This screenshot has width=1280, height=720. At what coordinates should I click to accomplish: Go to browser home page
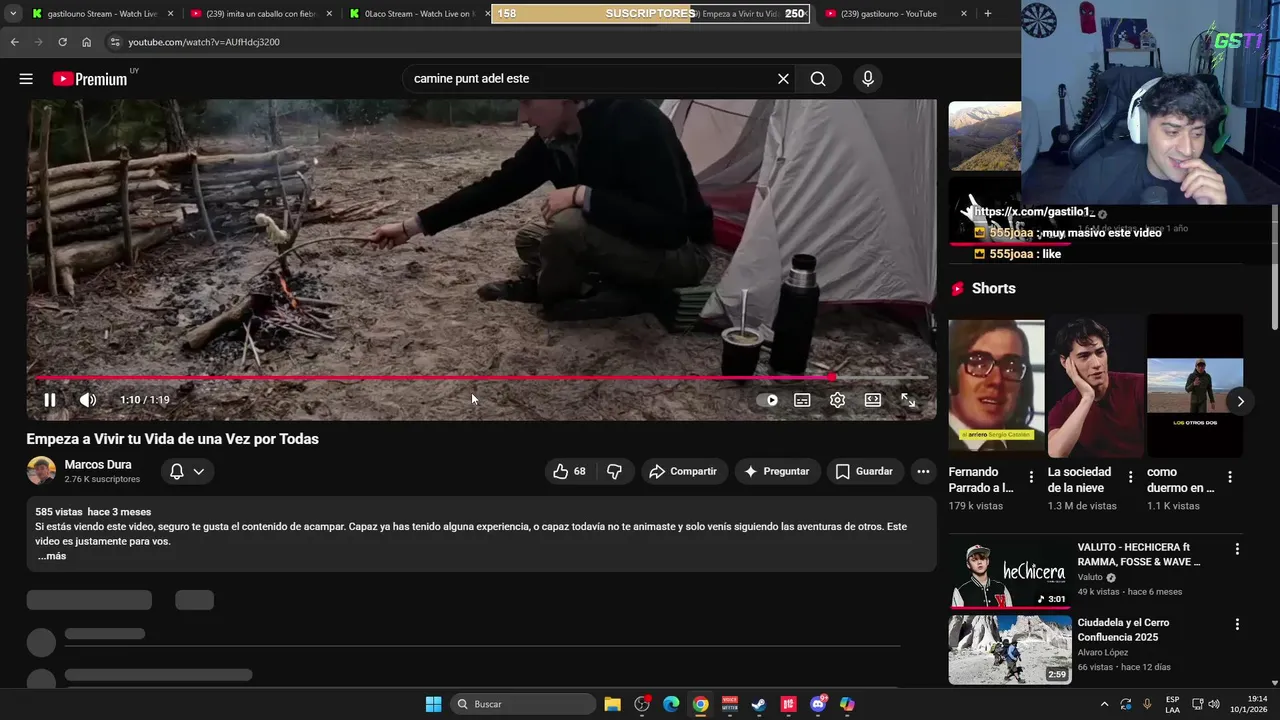86,42
